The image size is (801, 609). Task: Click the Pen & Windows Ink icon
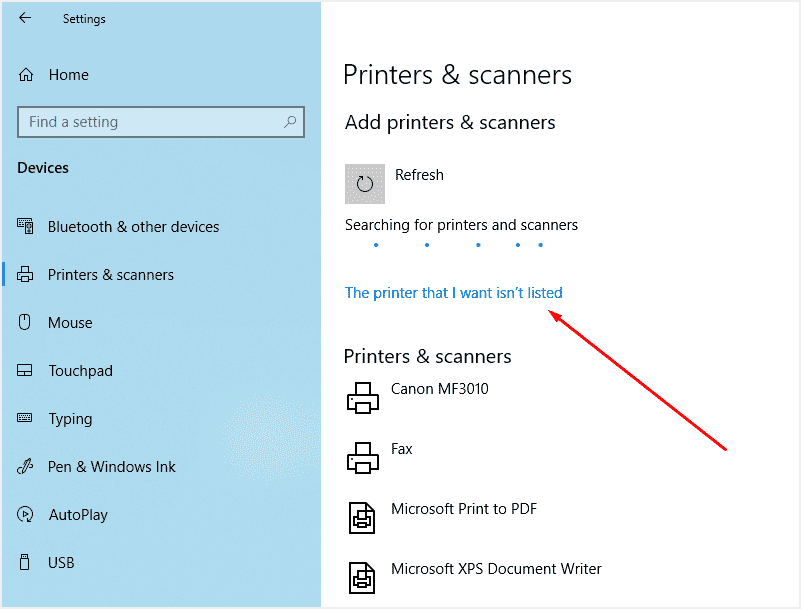pos(25,466)
